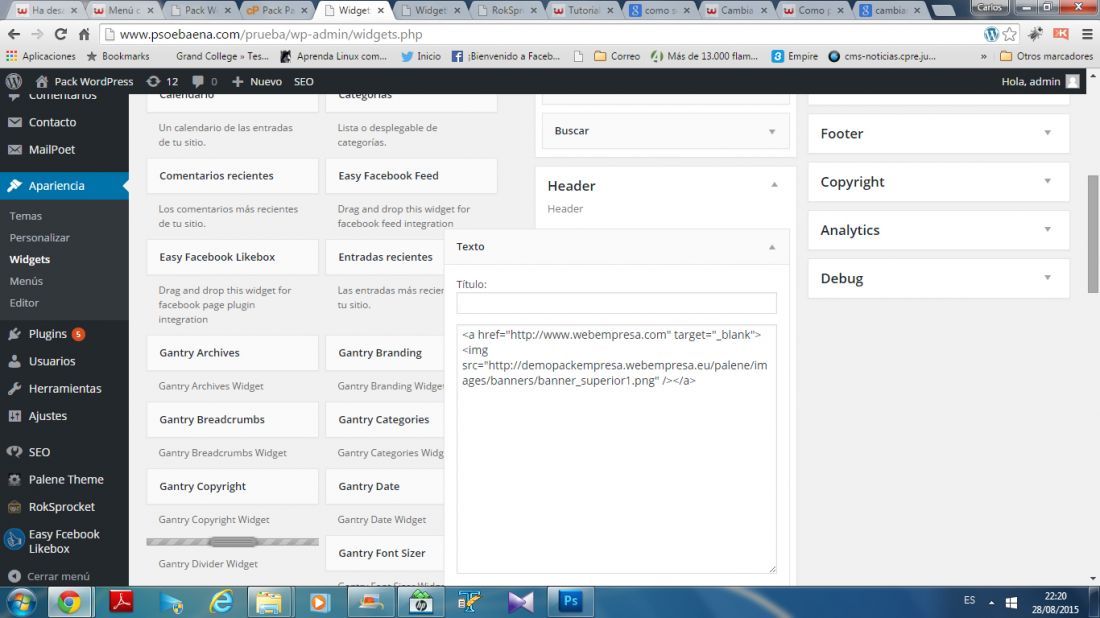Switch to the Tutorial browser tab
The image size is (1100, 618).
[x=584, y=11]
